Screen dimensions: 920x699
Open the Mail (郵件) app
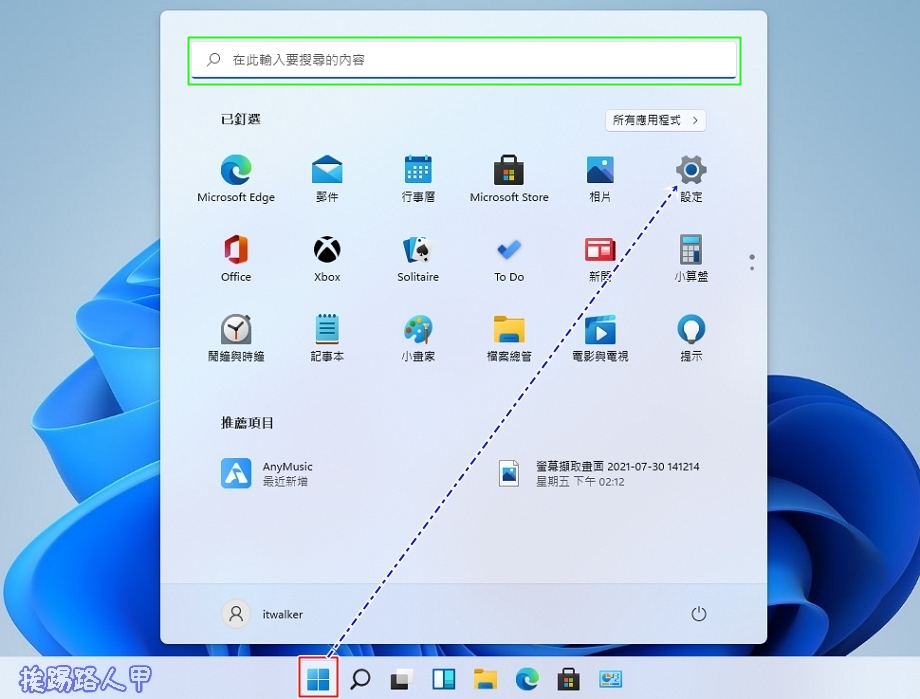point(327,179)
